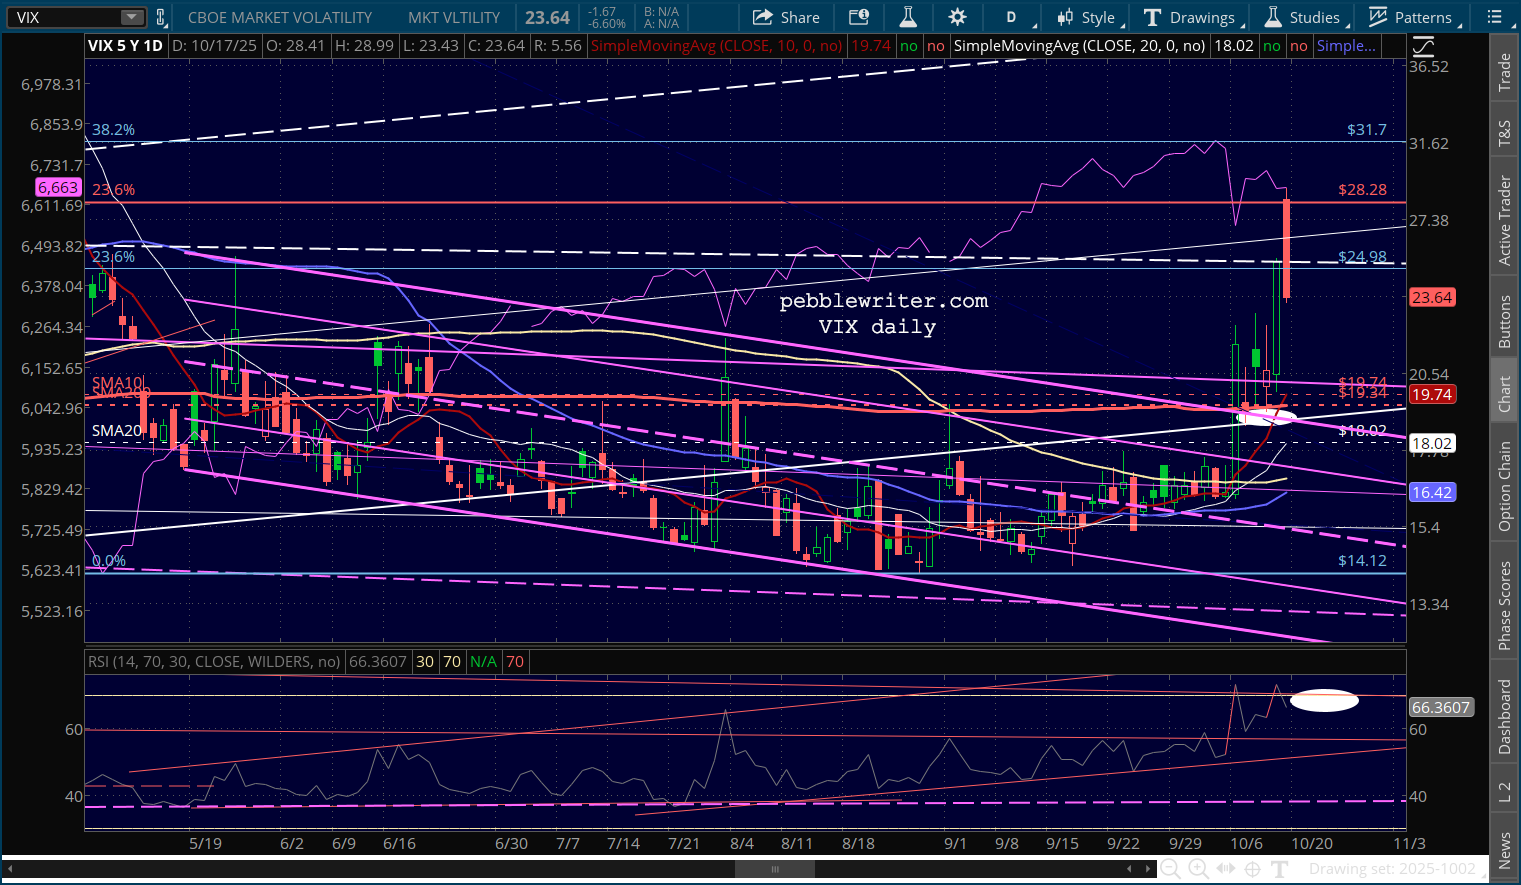Switch to the Option Chain side tab
The width and height of the screenshot is (1521, 885).
pos(1504,487)
